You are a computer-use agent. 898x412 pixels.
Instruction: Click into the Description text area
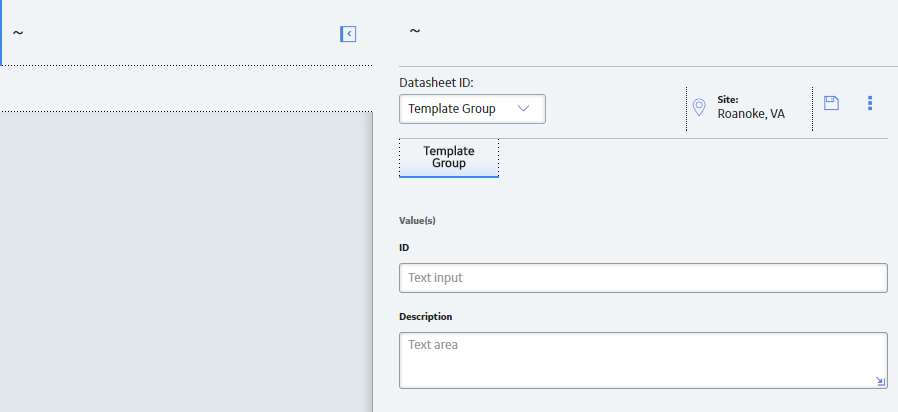coord(643,360)
